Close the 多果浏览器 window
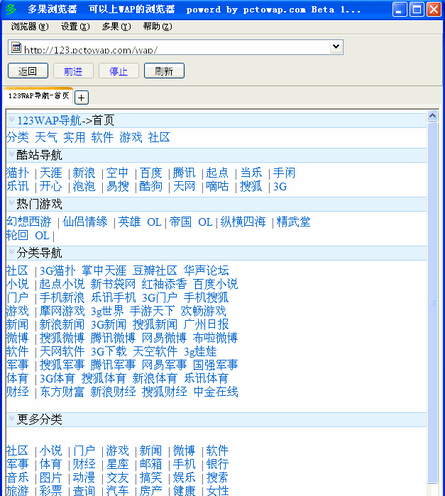 pyautogui.click(x=434, y=9)
